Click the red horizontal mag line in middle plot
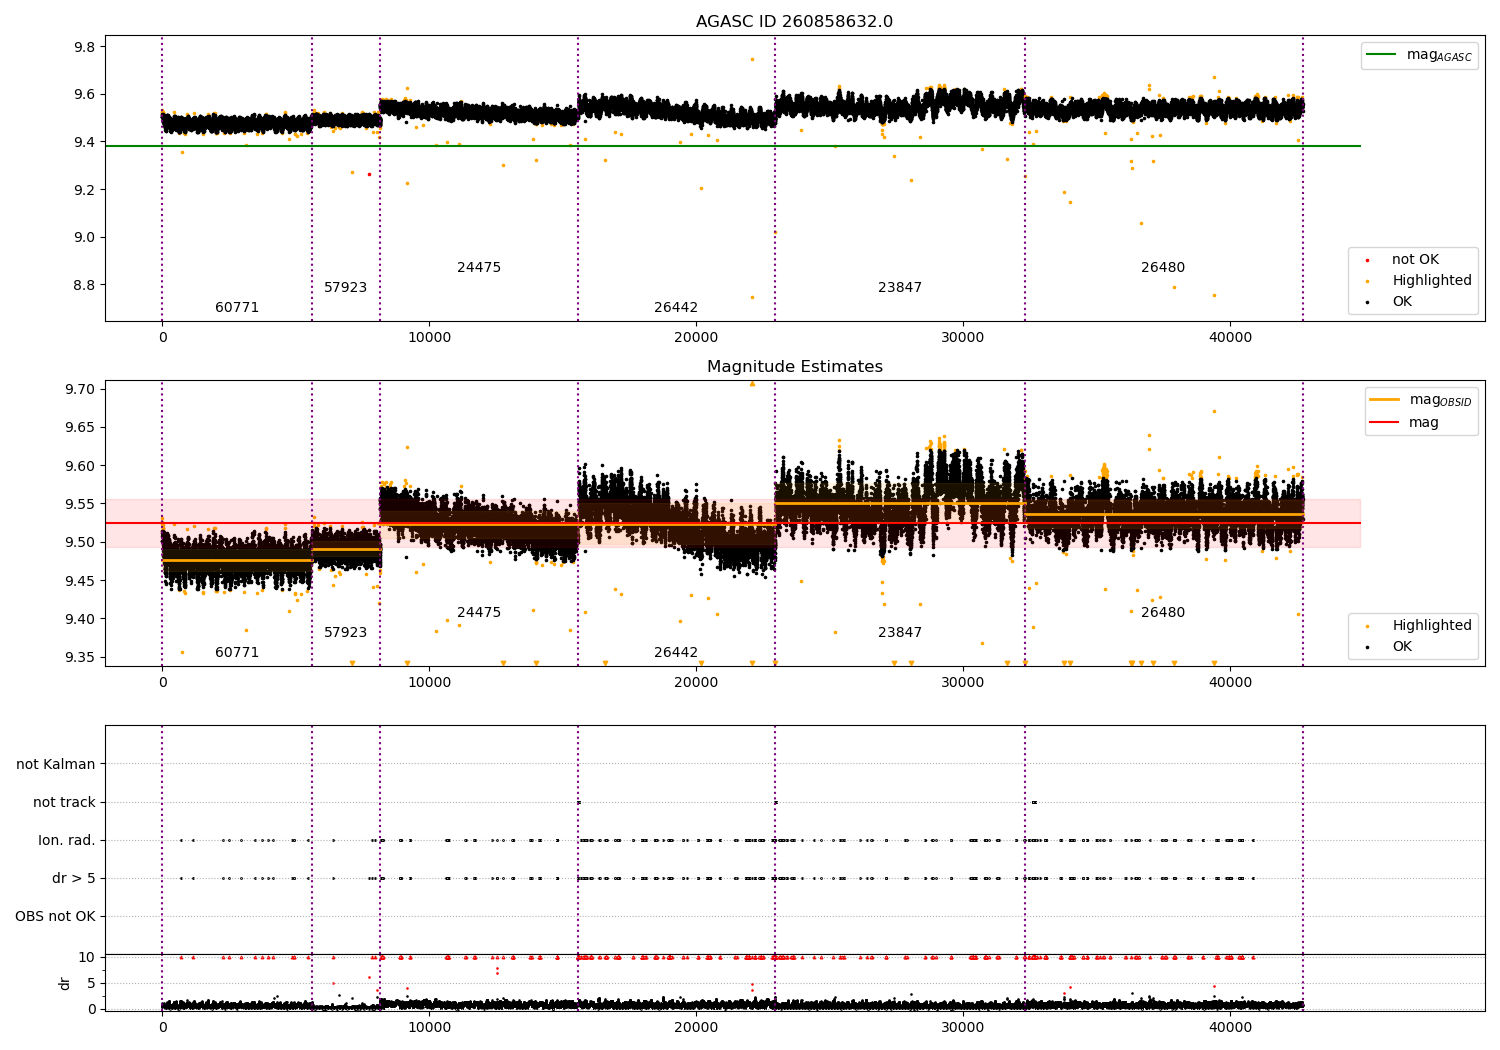The image size is (1500, 1050). pyautogui.click(x=733, y=523)
